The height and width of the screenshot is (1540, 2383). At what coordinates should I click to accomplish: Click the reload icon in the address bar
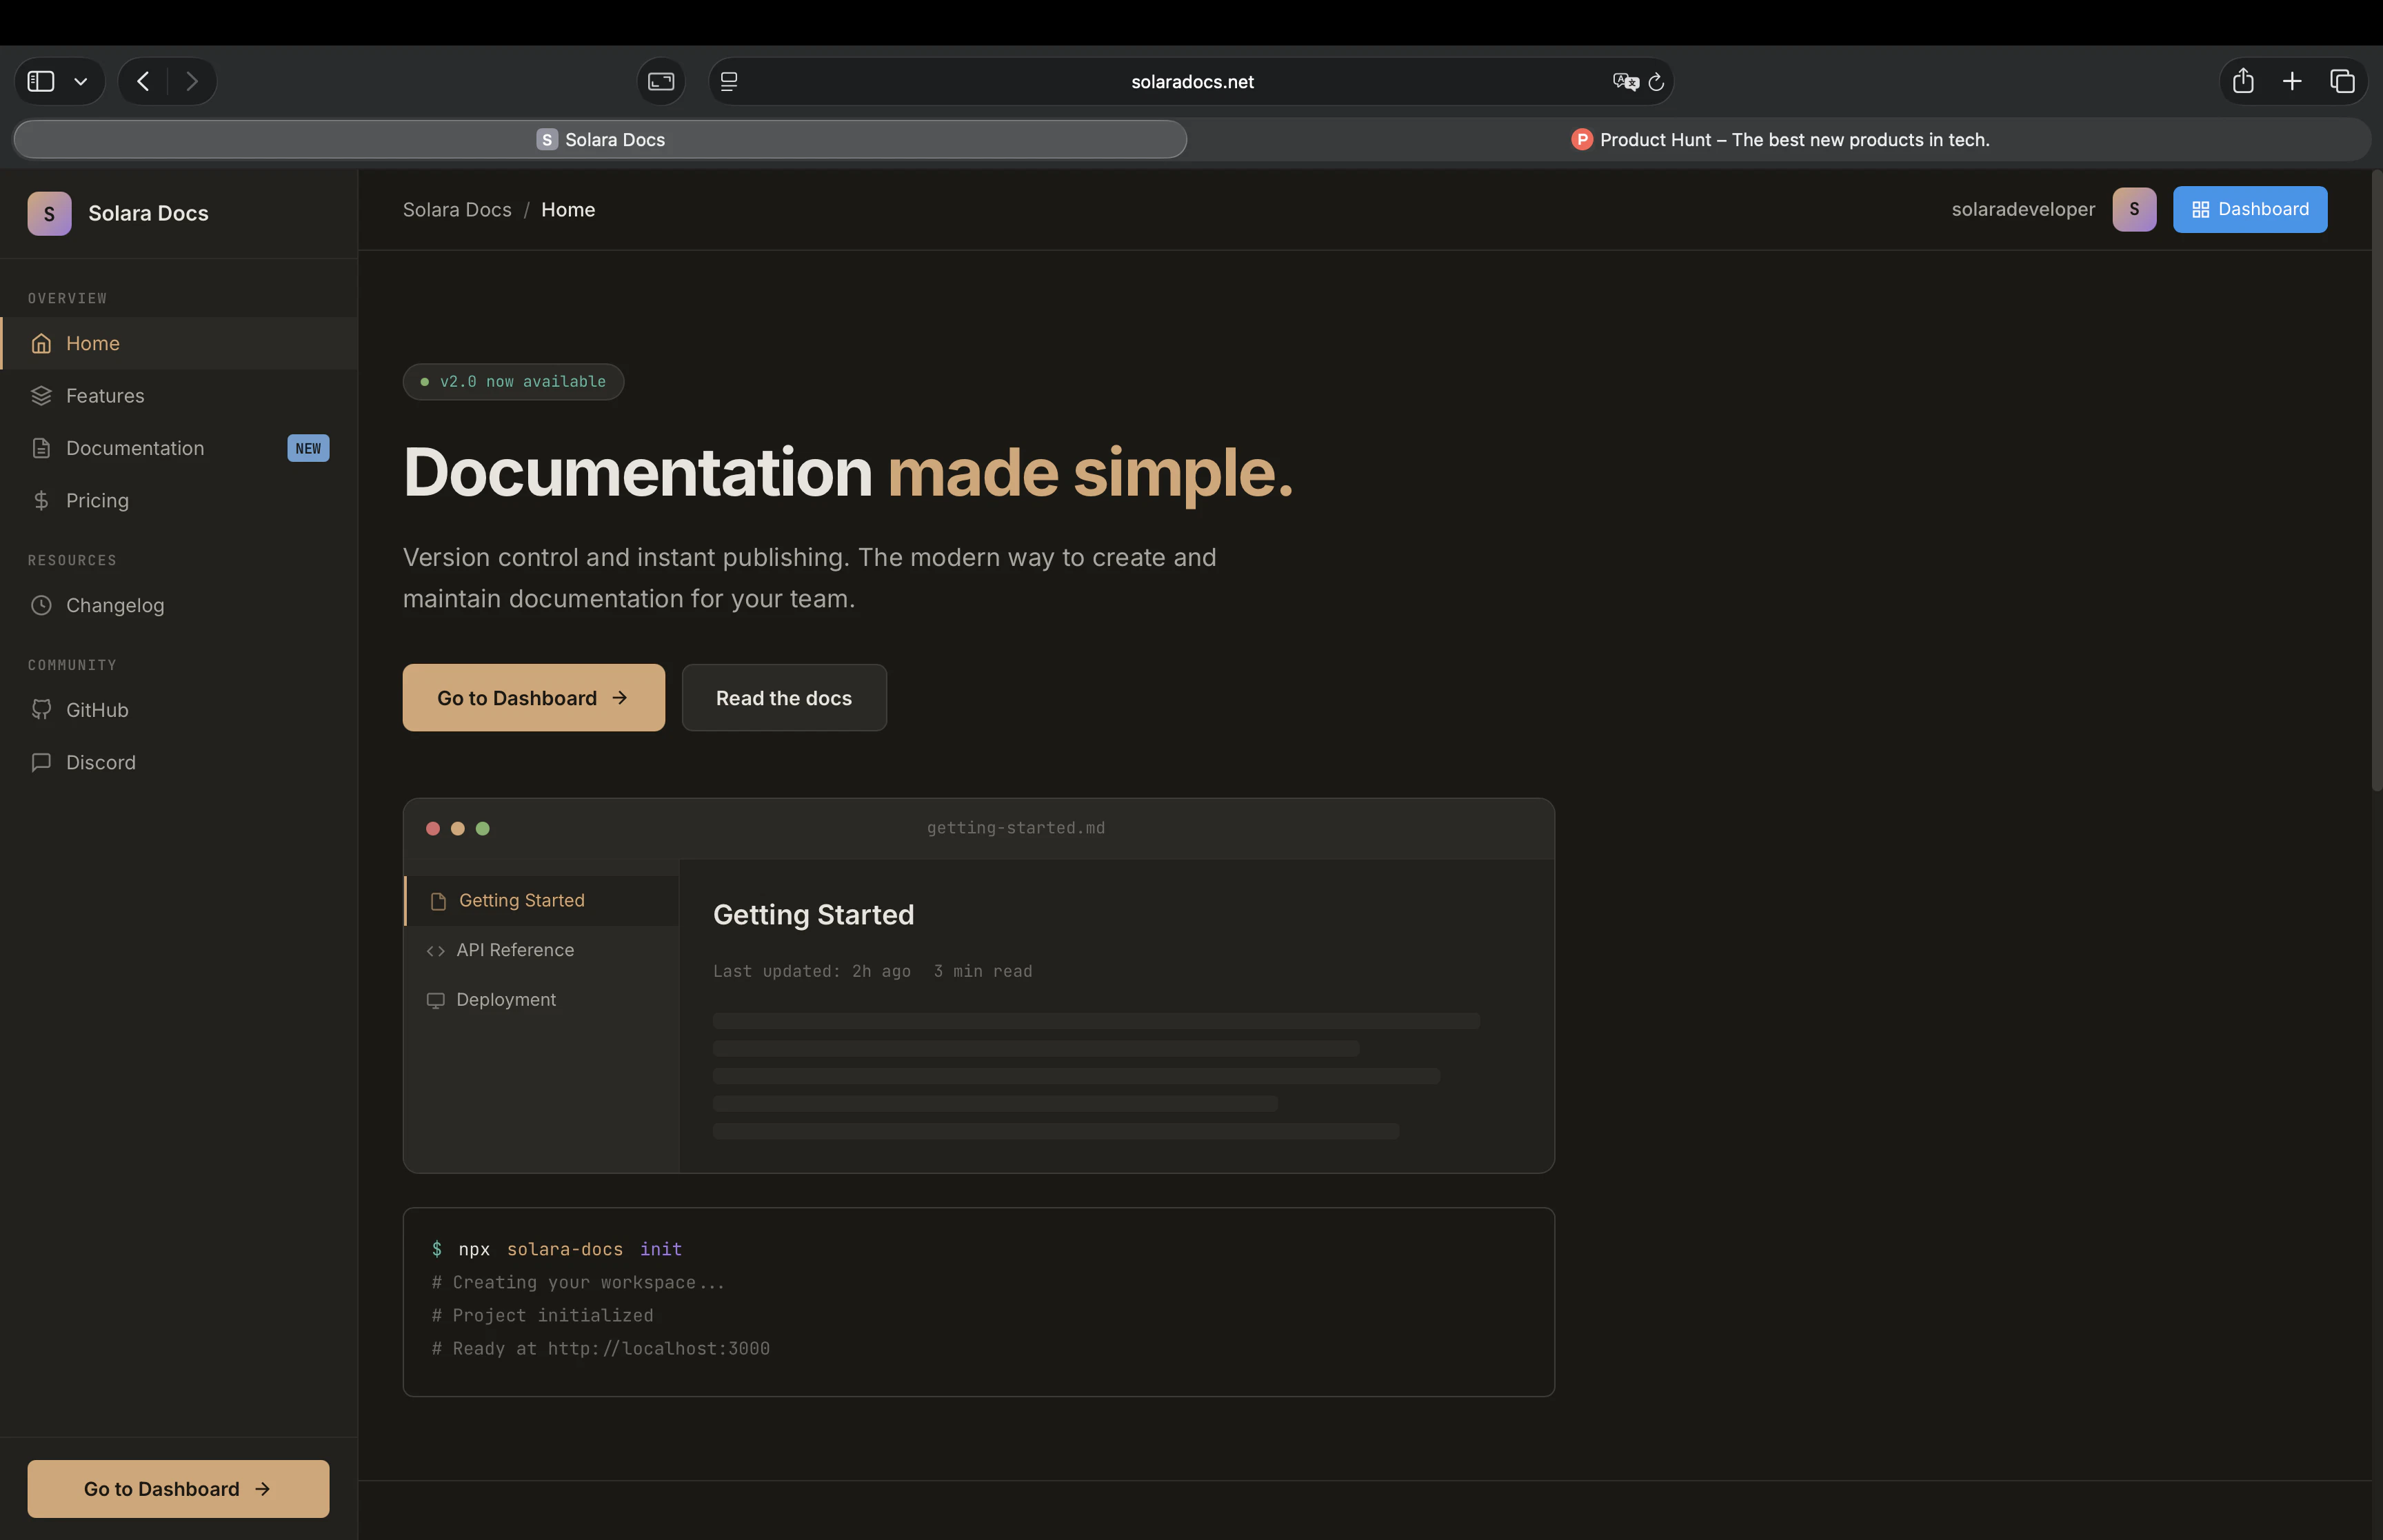(x=1656, y=81)
